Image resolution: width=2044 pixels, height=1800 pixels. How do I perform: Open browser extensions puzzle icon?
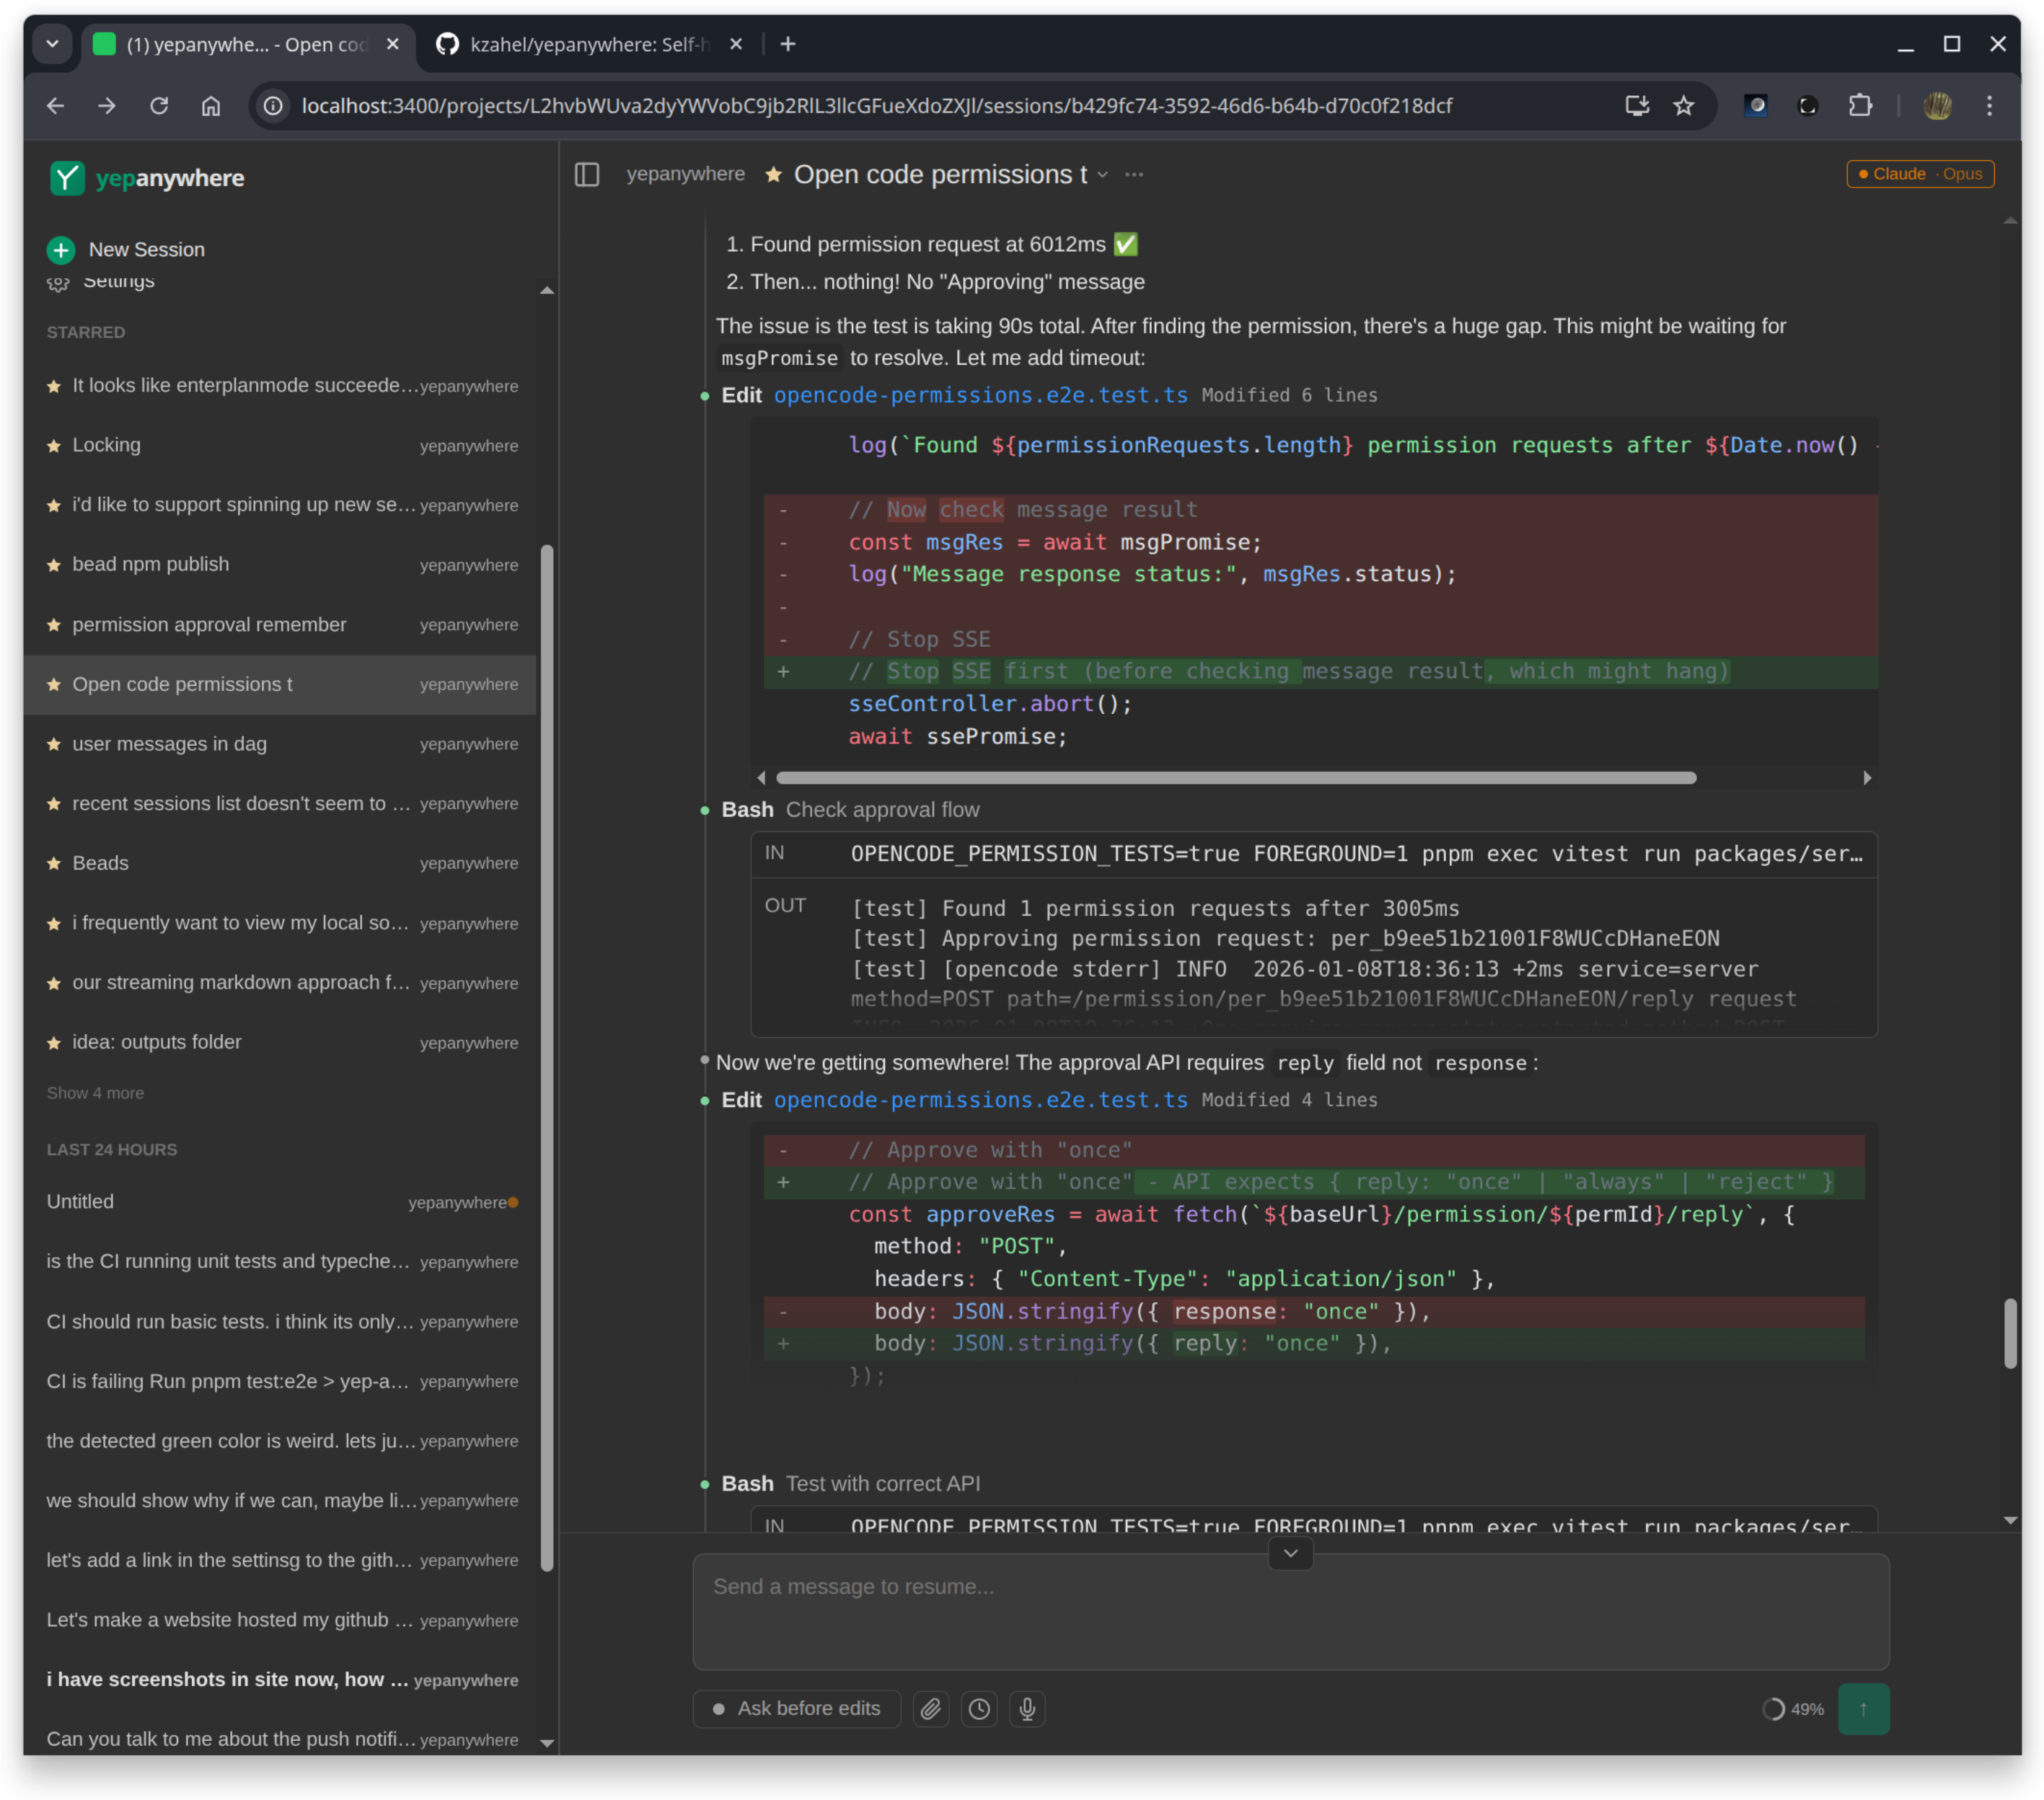pyautogui.click(x=1860, y=106)
